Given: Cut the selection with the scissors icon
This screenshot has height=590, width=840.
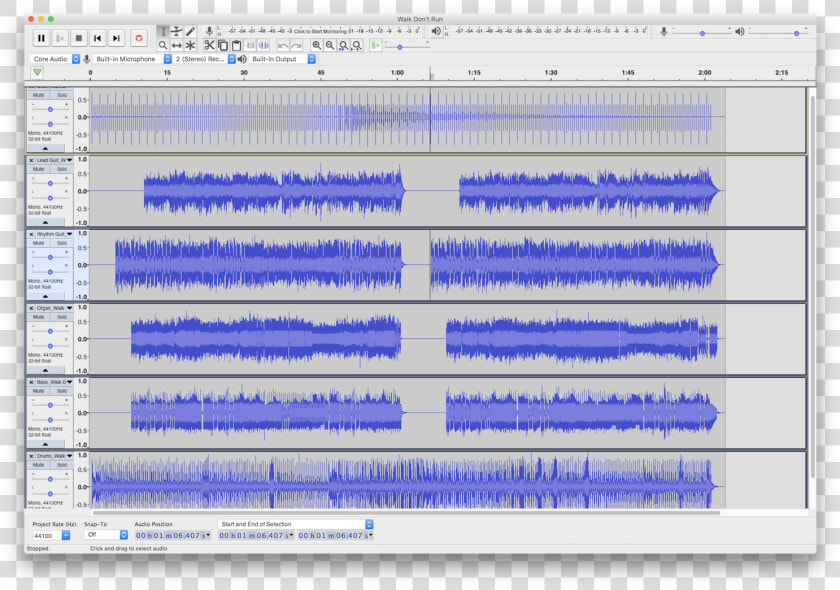Looking at the screenshot, I should click(x=209, y=46).
